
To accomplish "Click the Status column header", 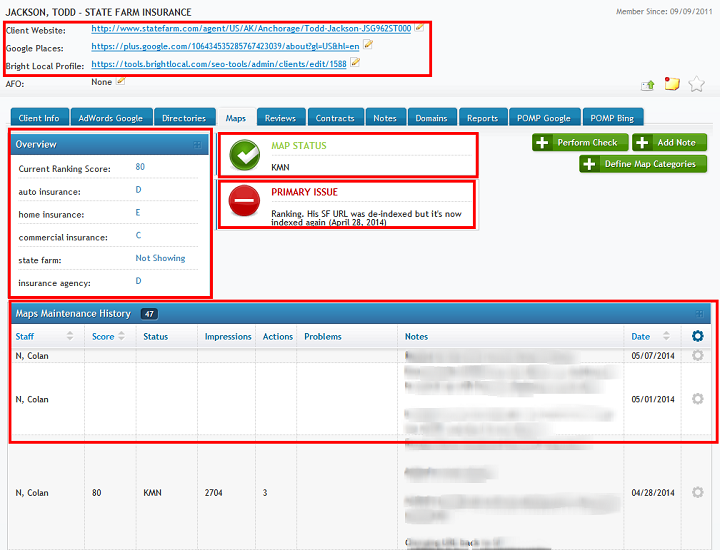I will point(156,337).
